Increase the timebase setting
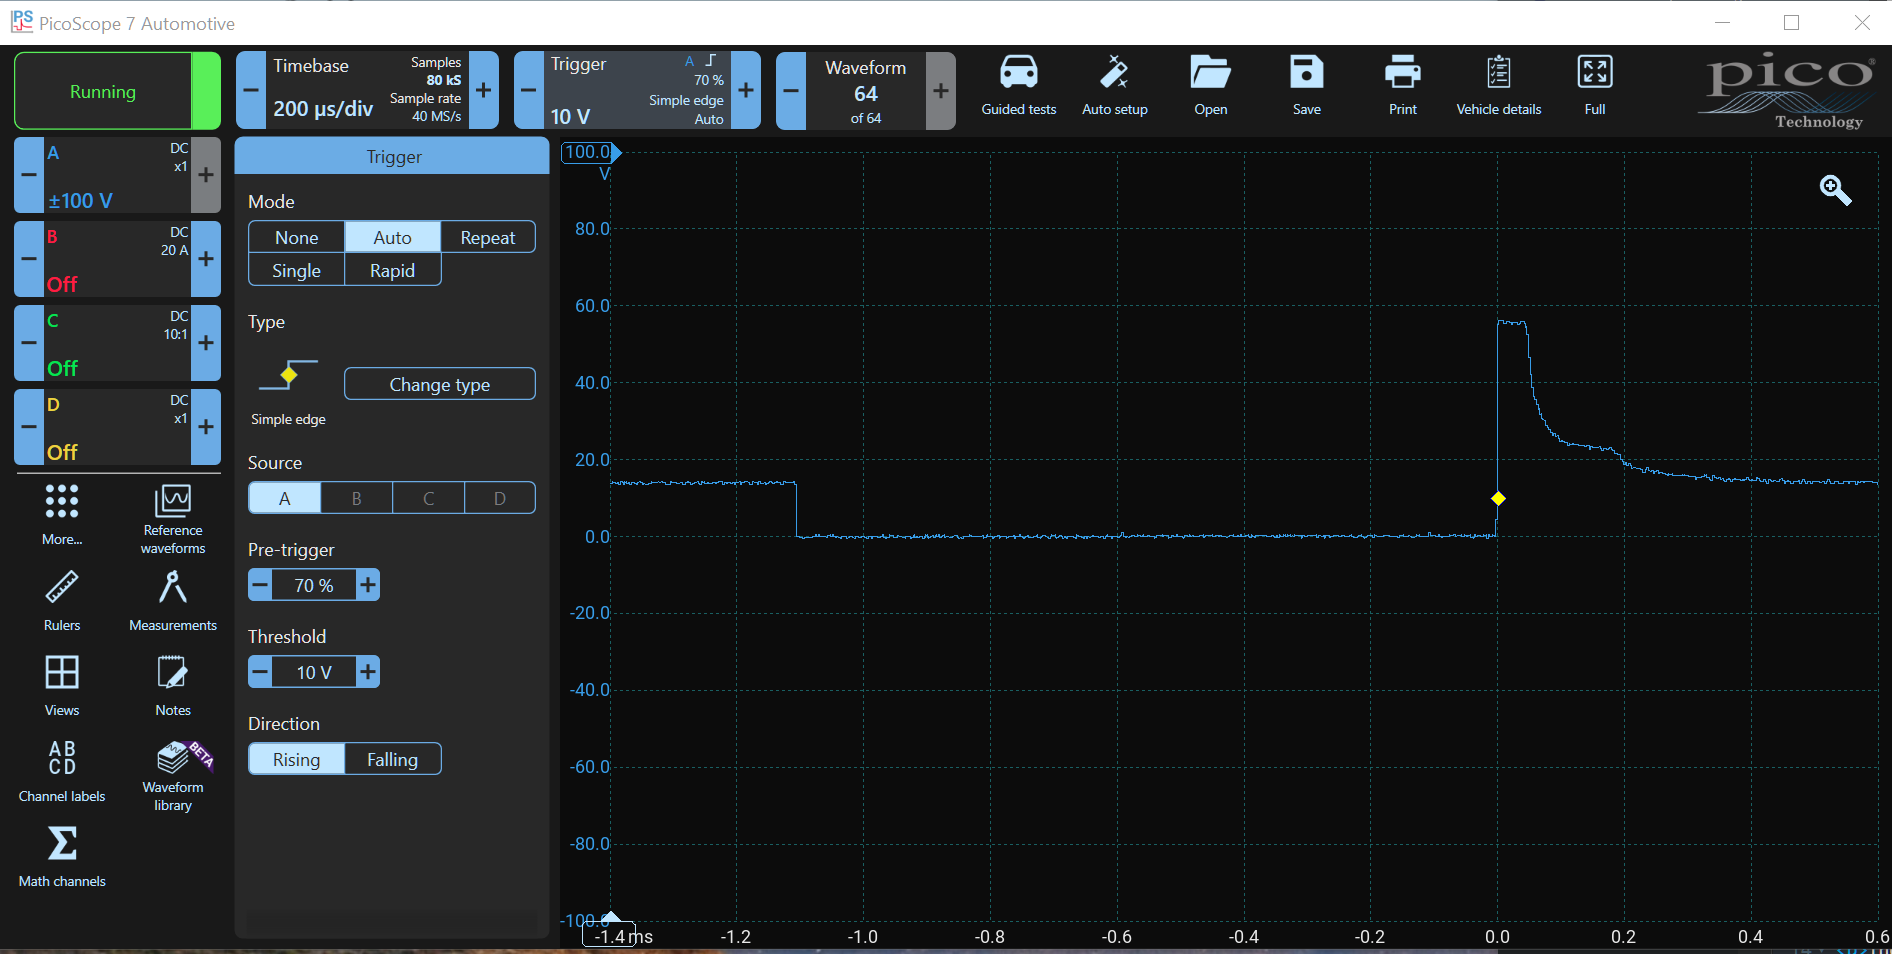The width and height of the screenshot is (1892, 954). click(484, 90)
